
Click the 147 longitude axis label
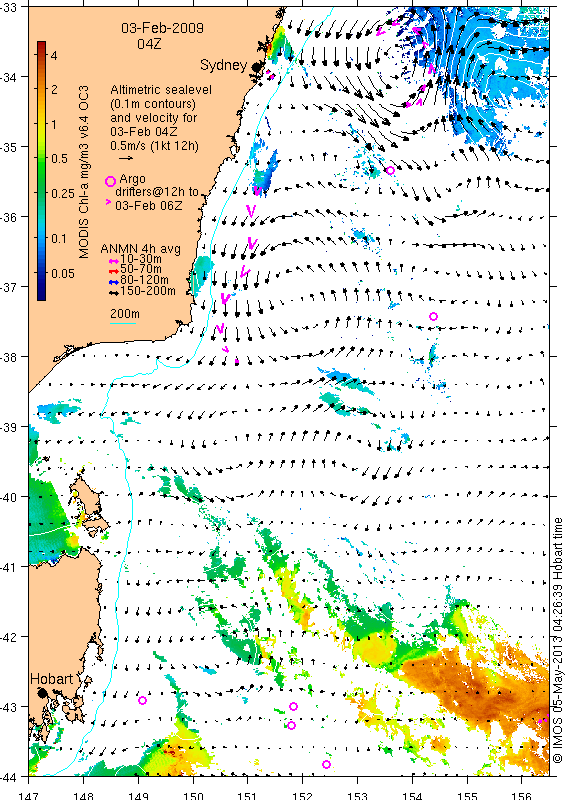click(28, 795)
